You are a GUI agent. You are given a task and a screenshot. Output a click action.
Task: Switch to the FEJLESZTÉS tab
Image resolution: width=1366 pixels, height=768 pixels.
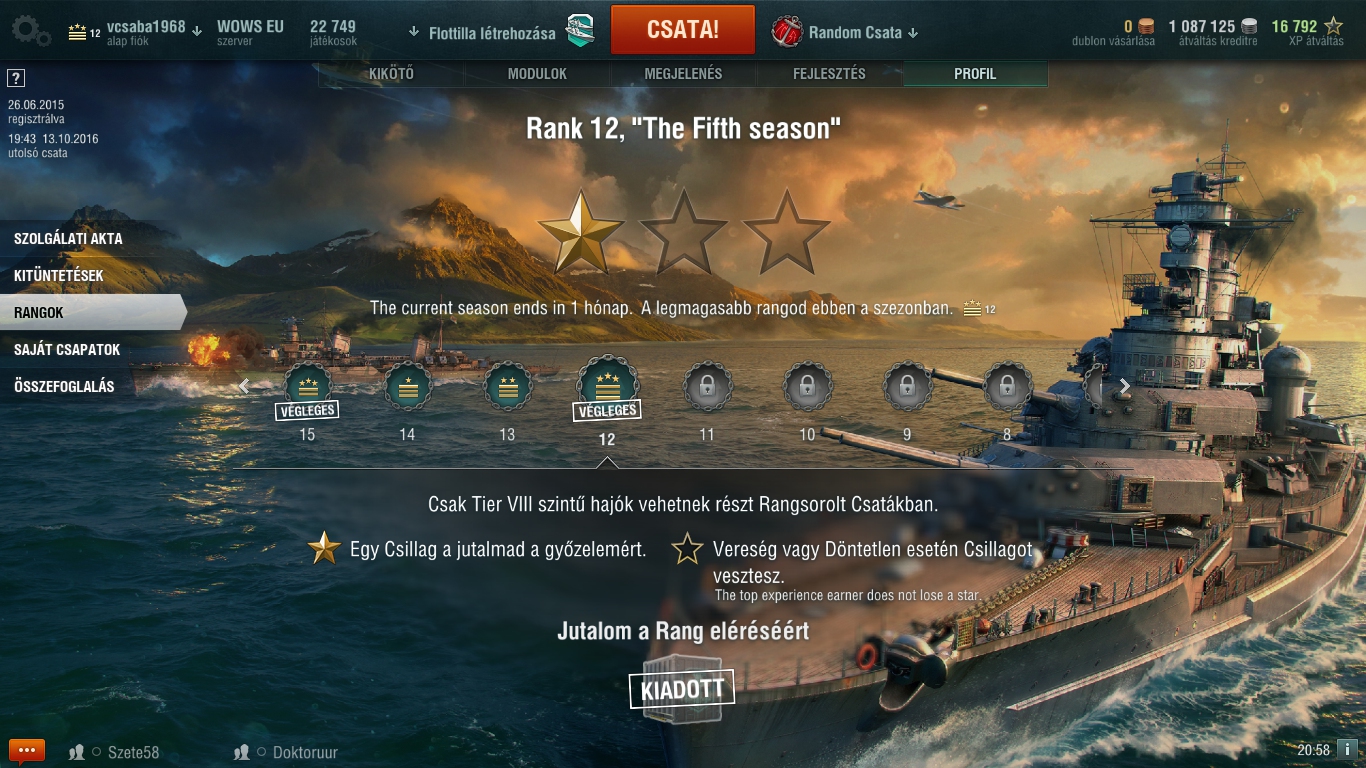click(x=829, y=74)
